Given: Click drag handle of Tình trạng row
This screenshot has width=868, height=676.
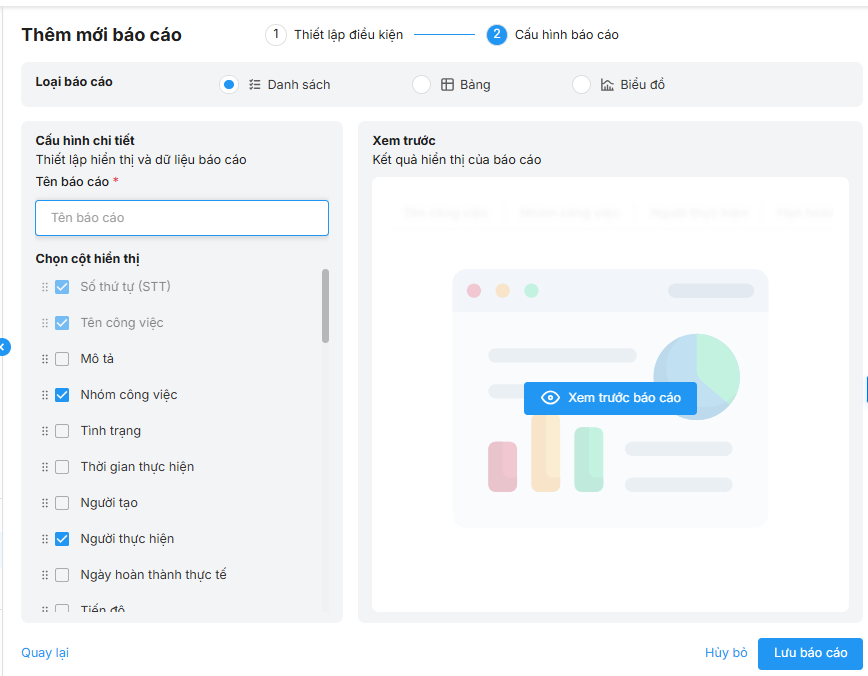Looking at the screenshot, I should point(45,431).
